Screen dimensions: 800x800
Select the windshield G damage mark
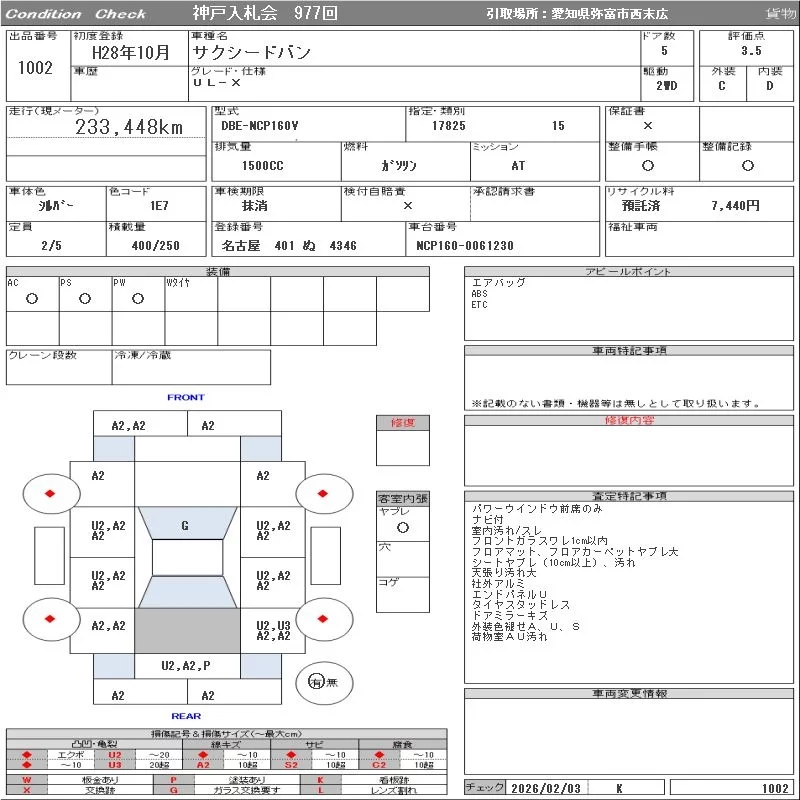pos(185,525)
